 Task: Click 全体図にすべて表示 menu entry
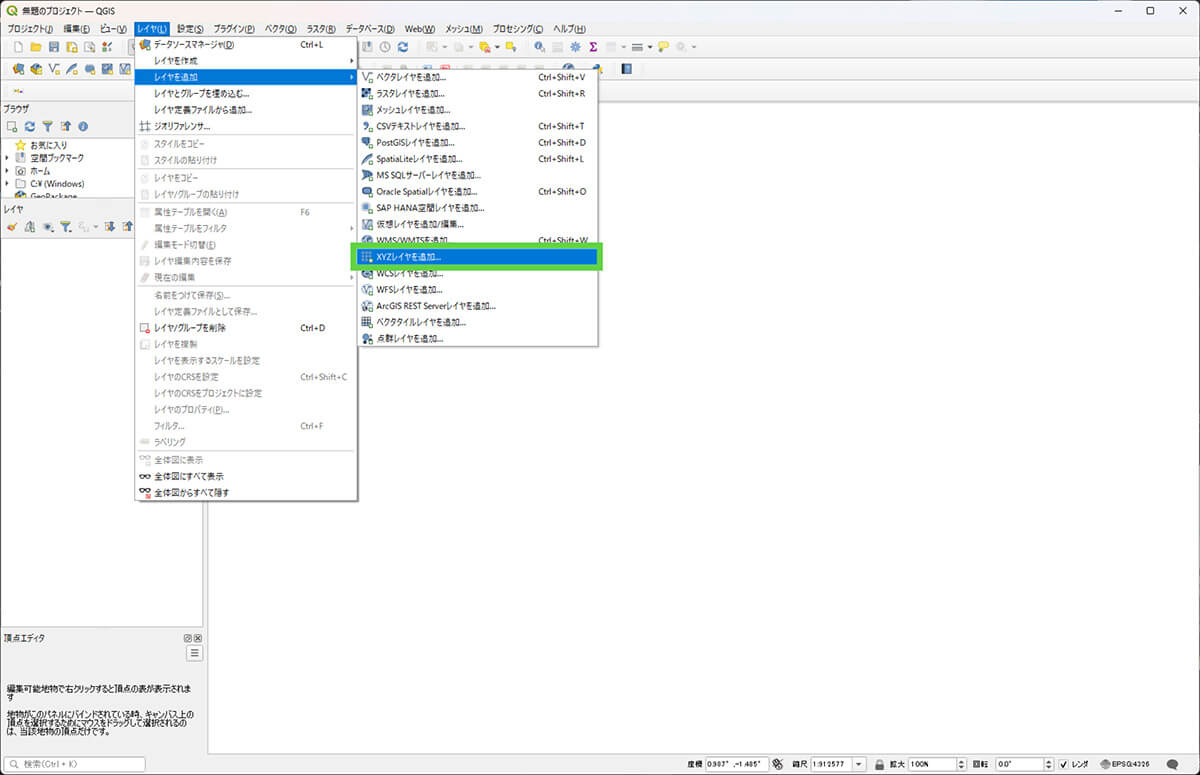pyautogui.click(x=246, y=476)
